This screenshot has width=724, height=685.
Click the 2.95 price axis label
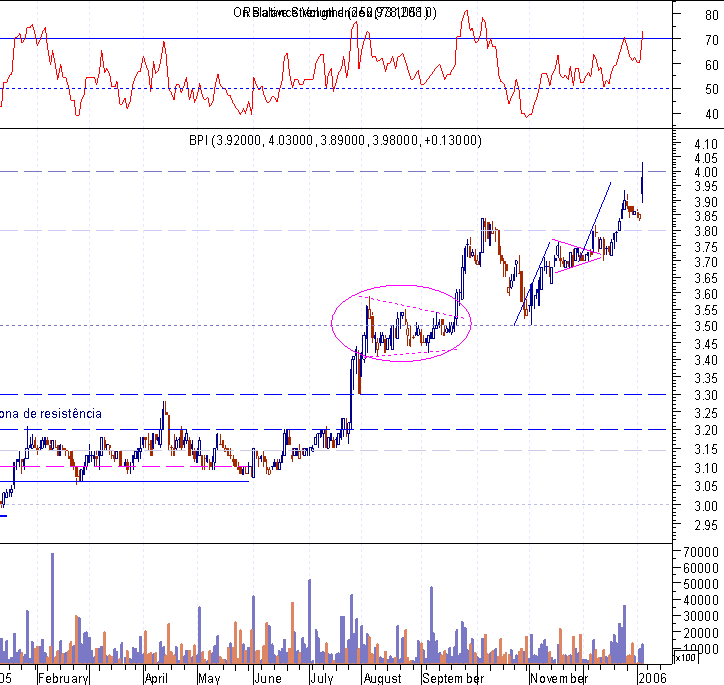[x=706, y=525]
